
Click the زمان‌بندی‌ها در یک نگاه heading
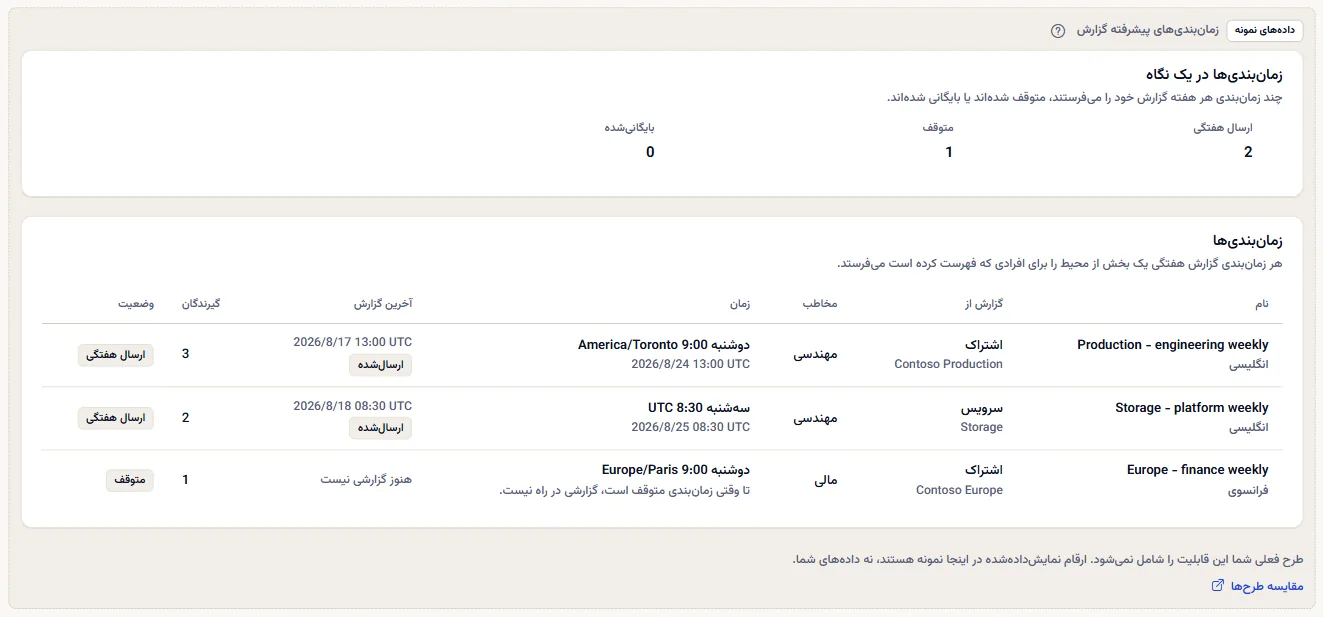1214,74
